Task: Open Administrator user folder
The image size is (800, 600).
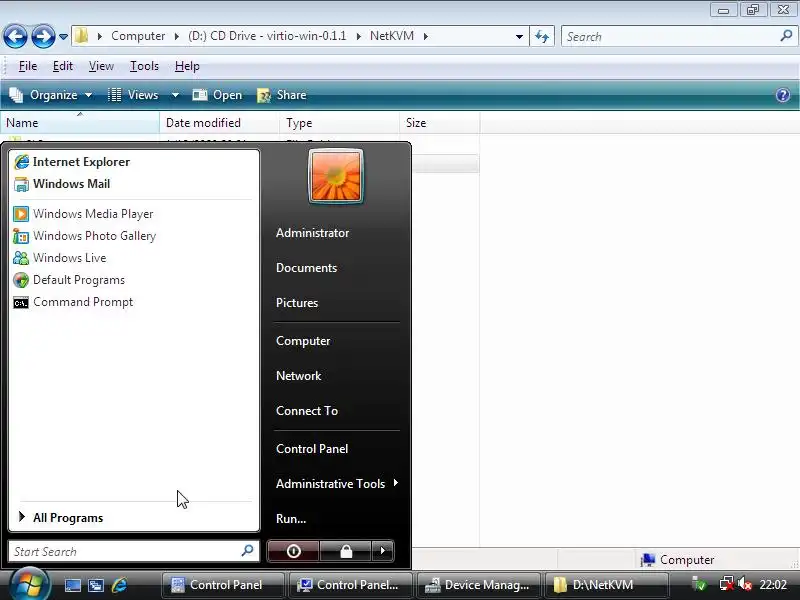Action: coord(312,233)
